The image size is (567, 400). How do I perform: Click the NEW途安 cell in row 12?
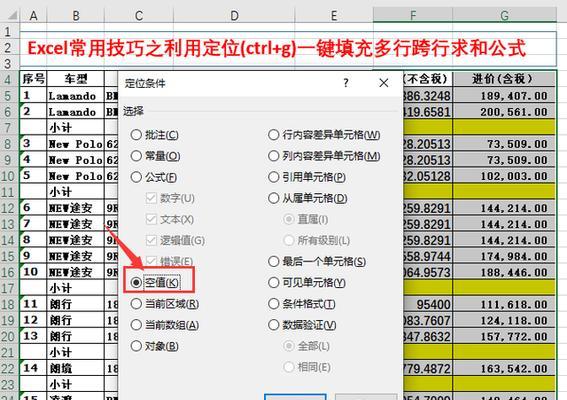(x=76, y=208)
